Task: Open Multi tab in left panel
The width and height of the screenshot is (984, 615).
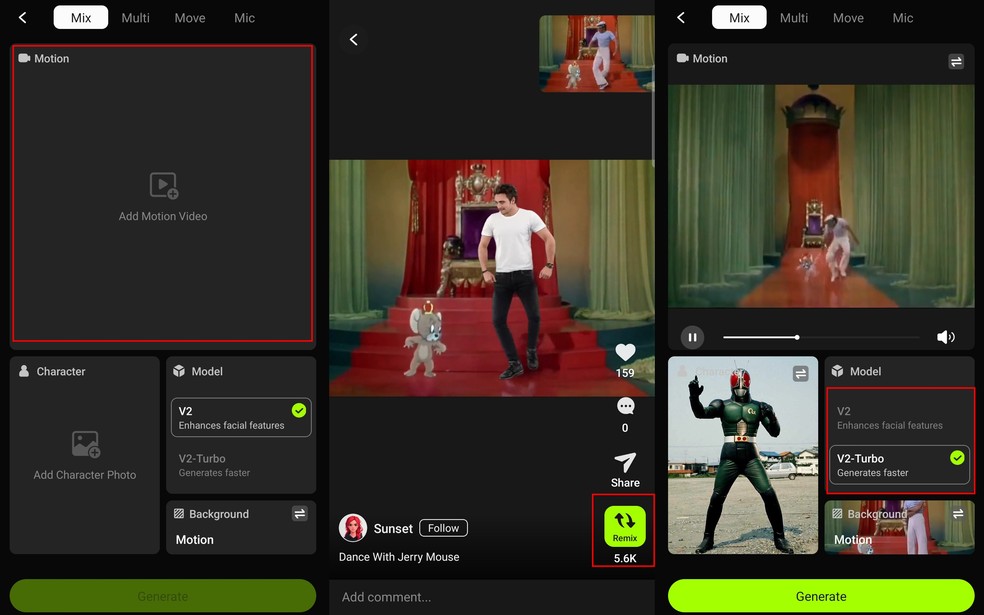Action: [136, 18]
